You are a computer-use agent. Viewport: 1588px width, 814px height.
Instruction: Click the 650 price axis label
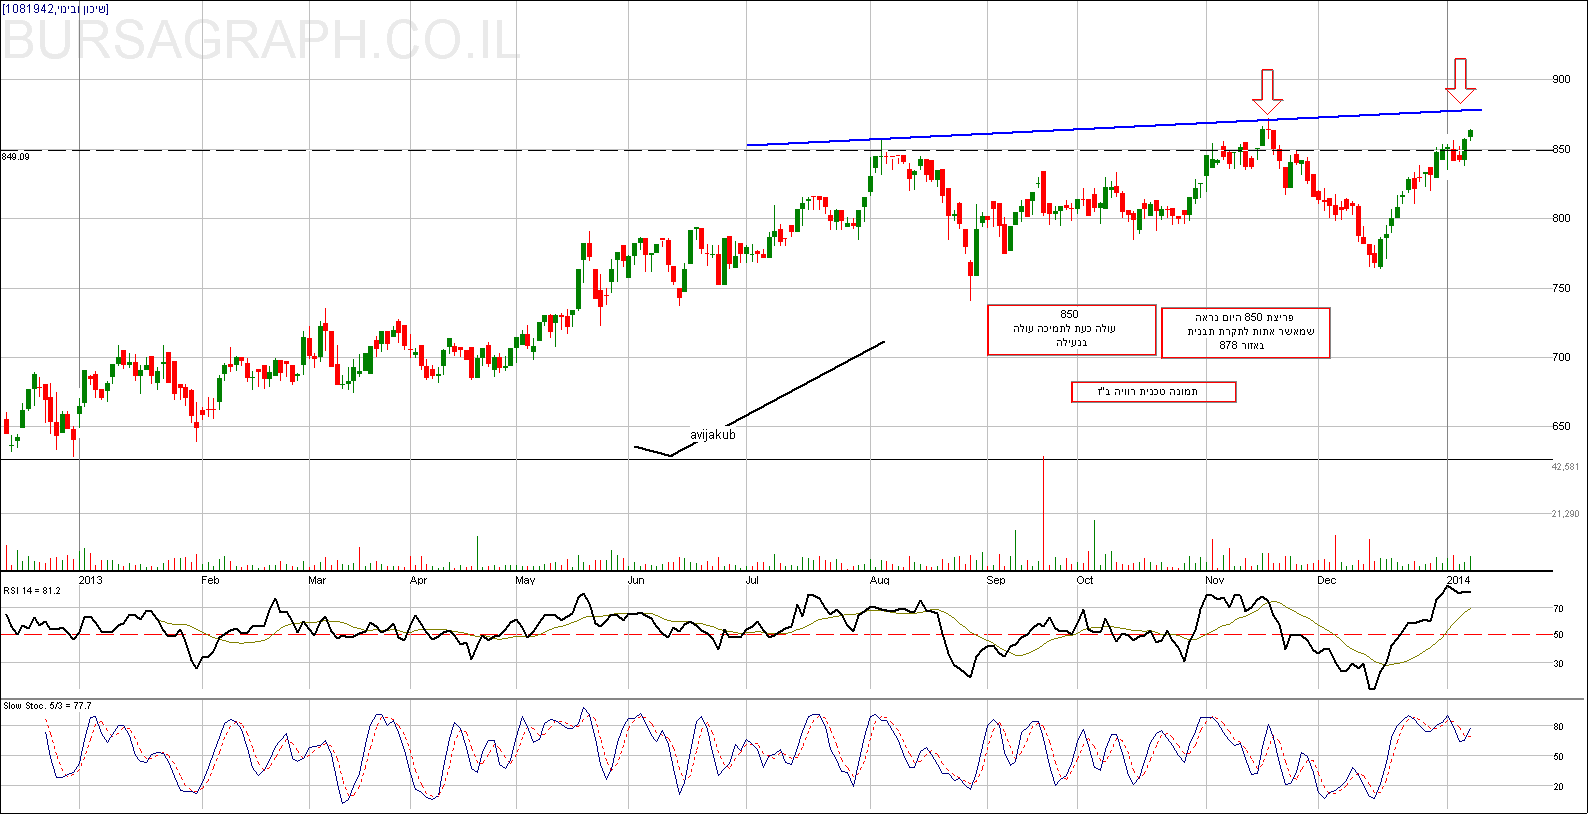(1561, 427)
